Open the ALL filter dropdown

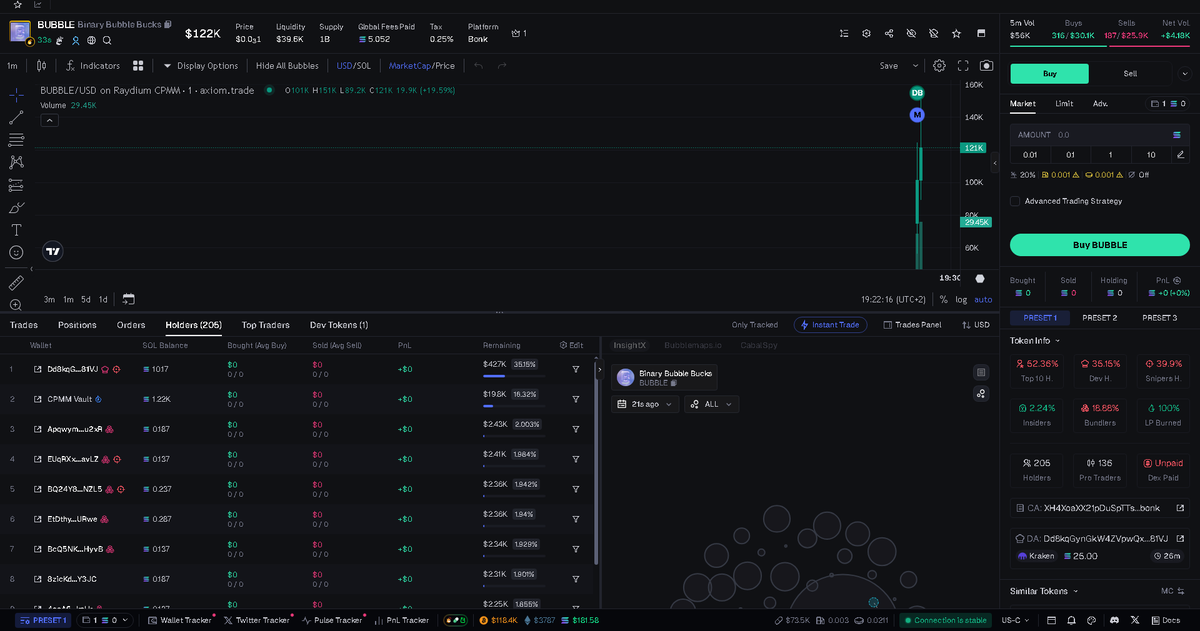(x=712, y=404)
